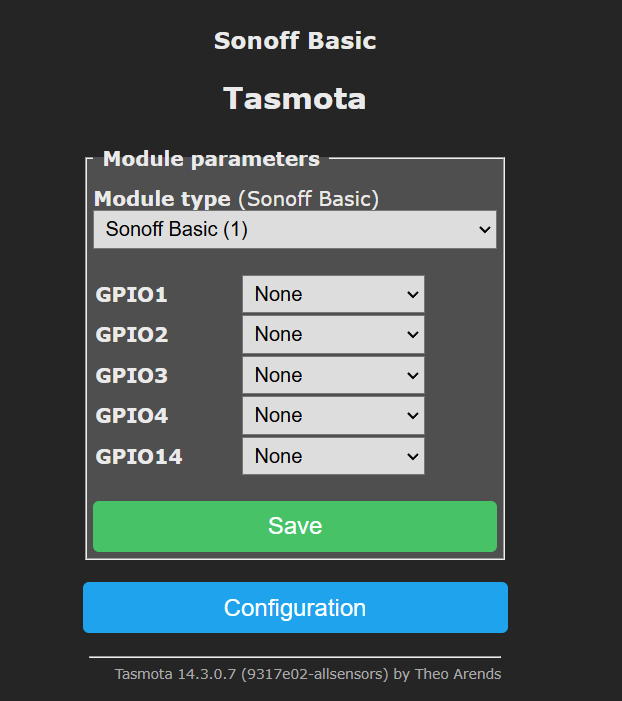This screenshot has width=622, height=701.
Task: Click the (Sonoff Basic) current module text
Action: [309, 198]
